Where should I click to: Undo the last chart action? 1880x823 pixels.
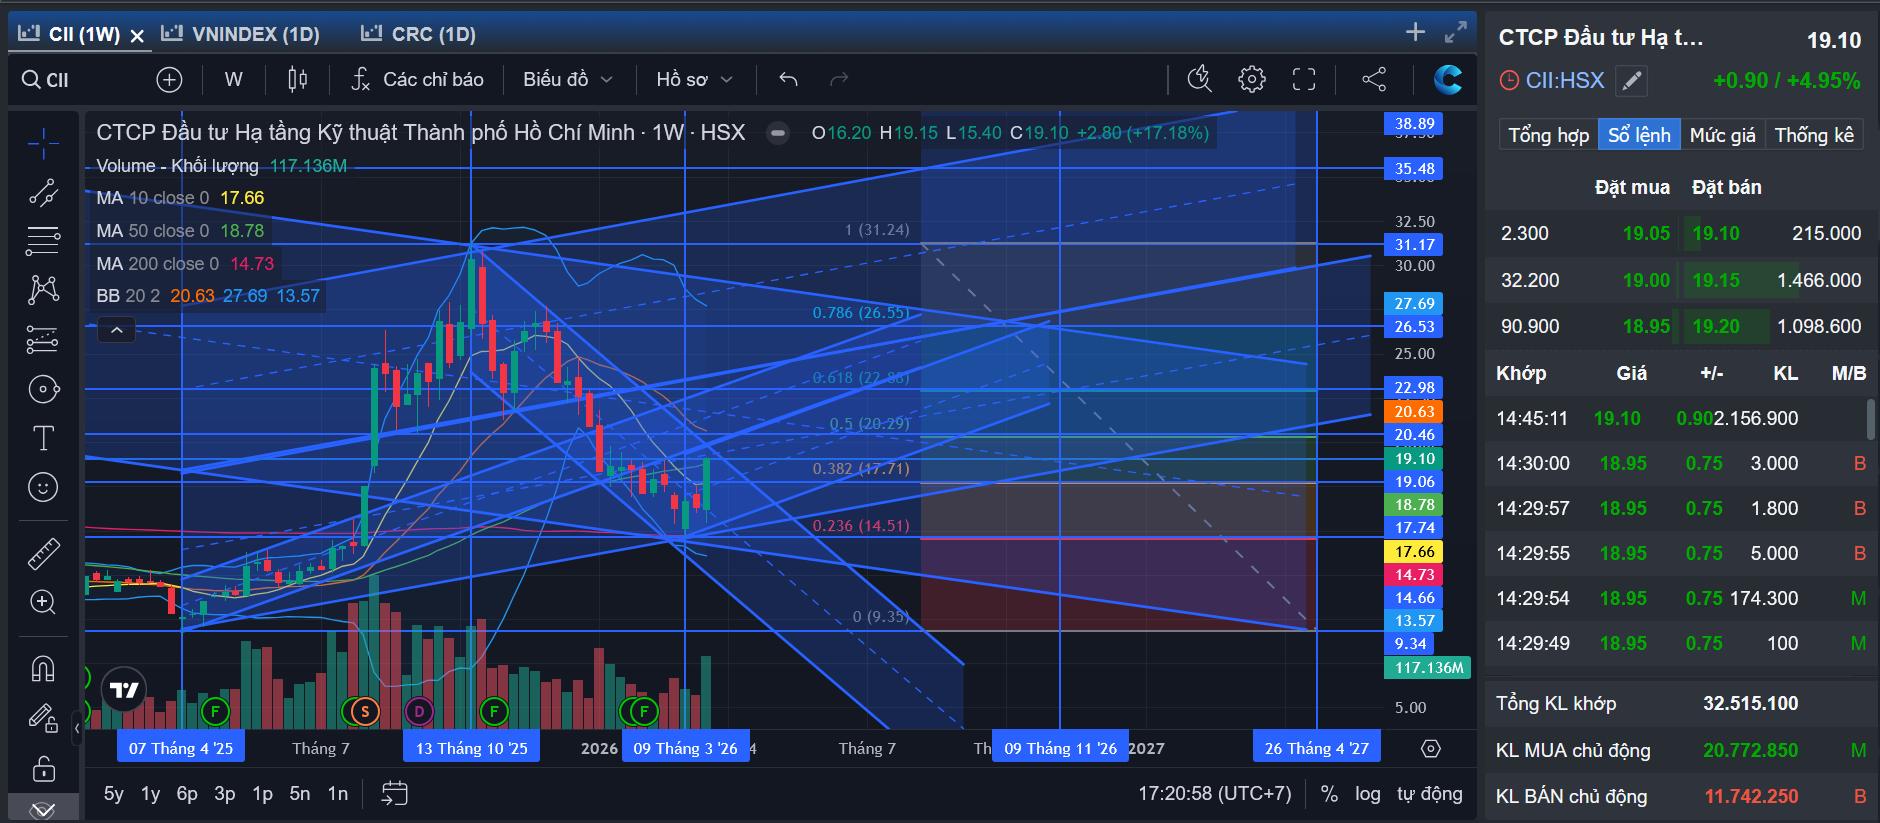pyautogui.click(x=788, y=79)
